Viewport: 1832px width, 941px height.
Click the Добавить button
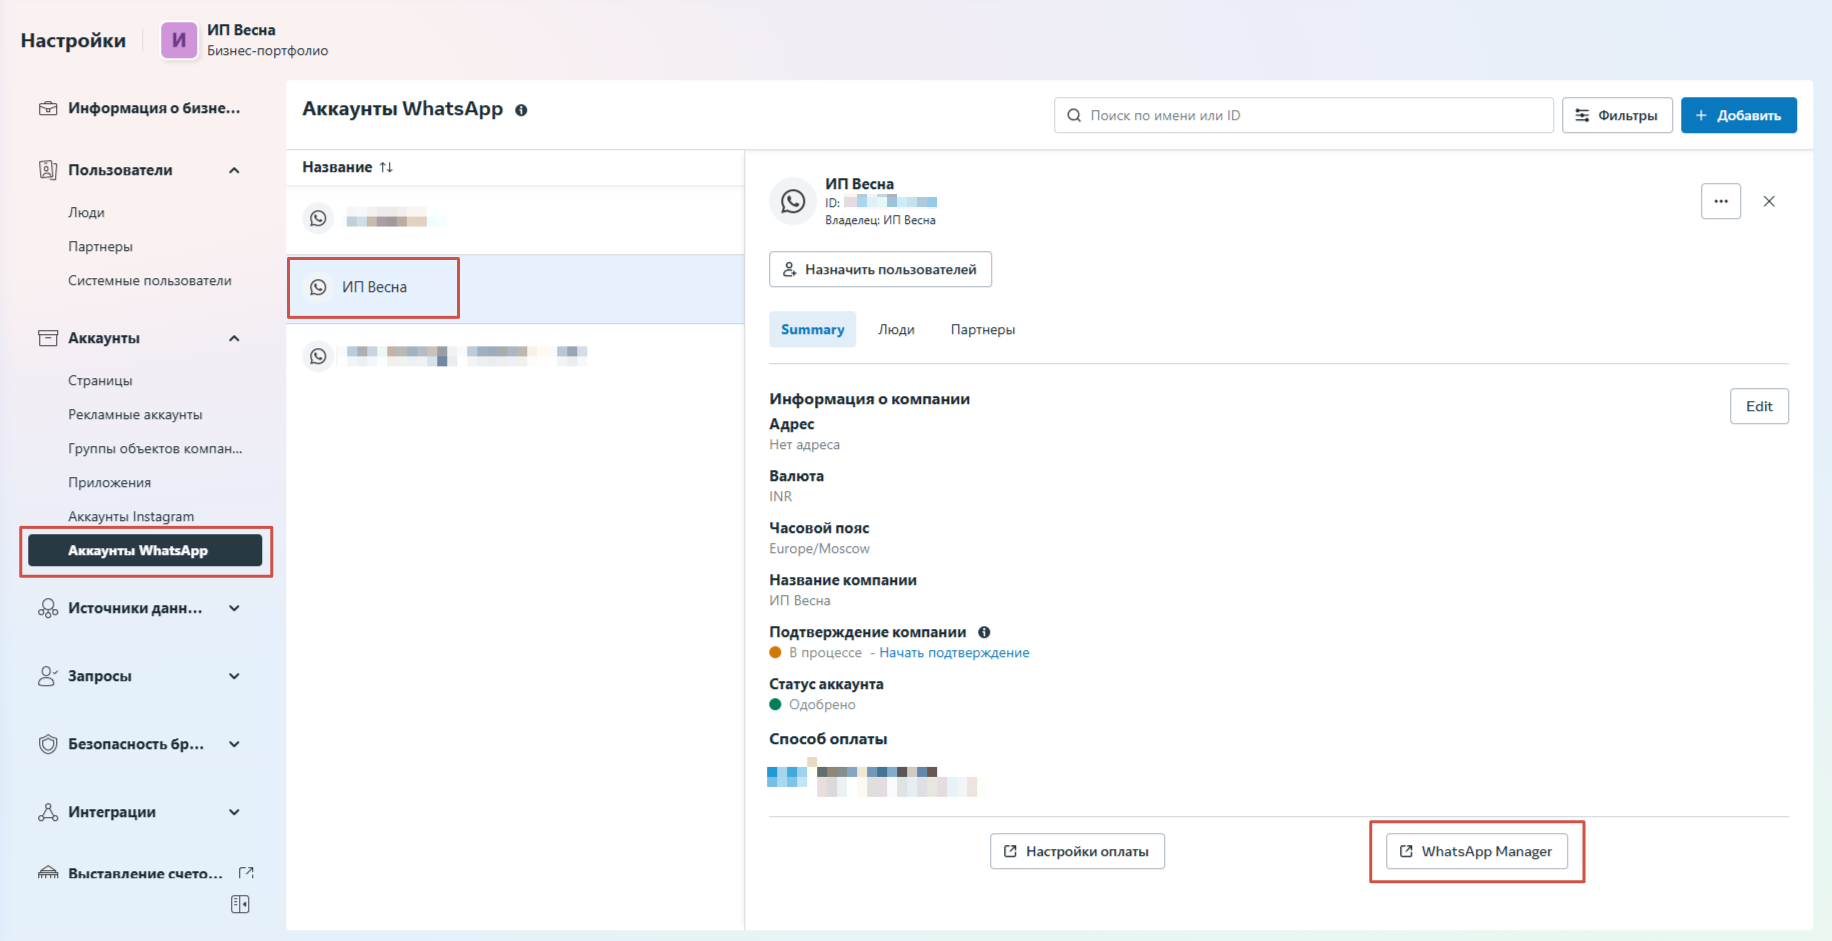tap(1738, 115)
